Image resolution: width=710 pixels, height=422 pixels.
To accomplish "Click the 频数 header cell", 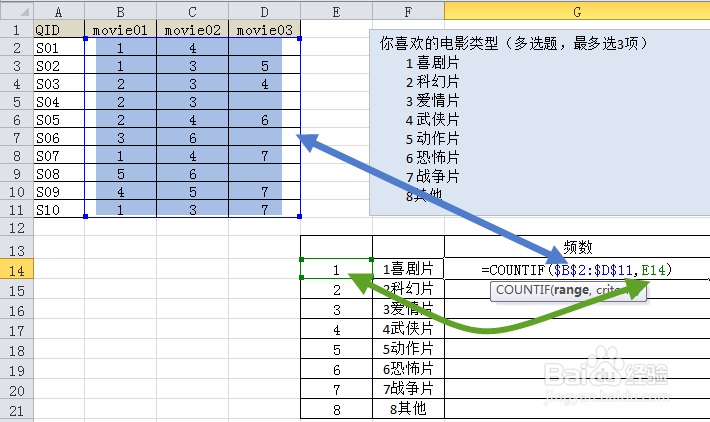I will point(577,247).
